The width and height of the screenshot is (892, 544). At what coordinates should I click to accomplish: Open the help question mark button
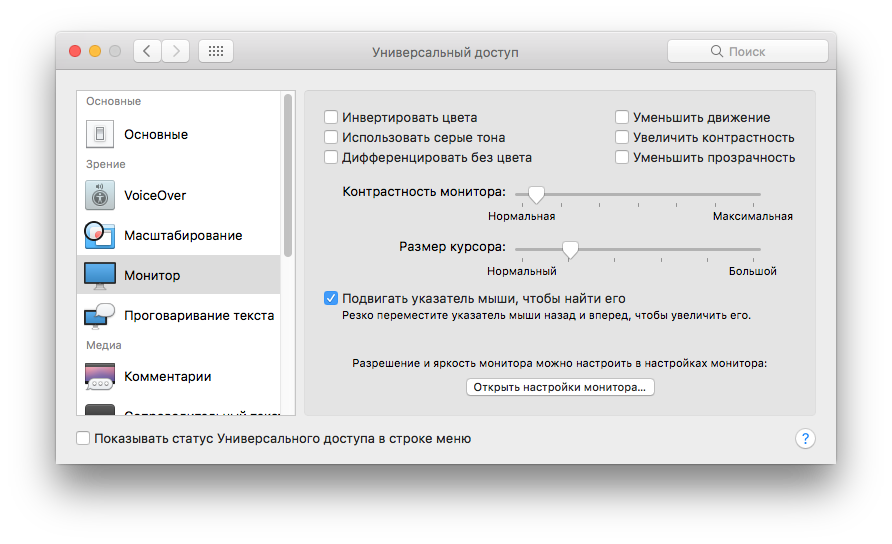(805, 438)
